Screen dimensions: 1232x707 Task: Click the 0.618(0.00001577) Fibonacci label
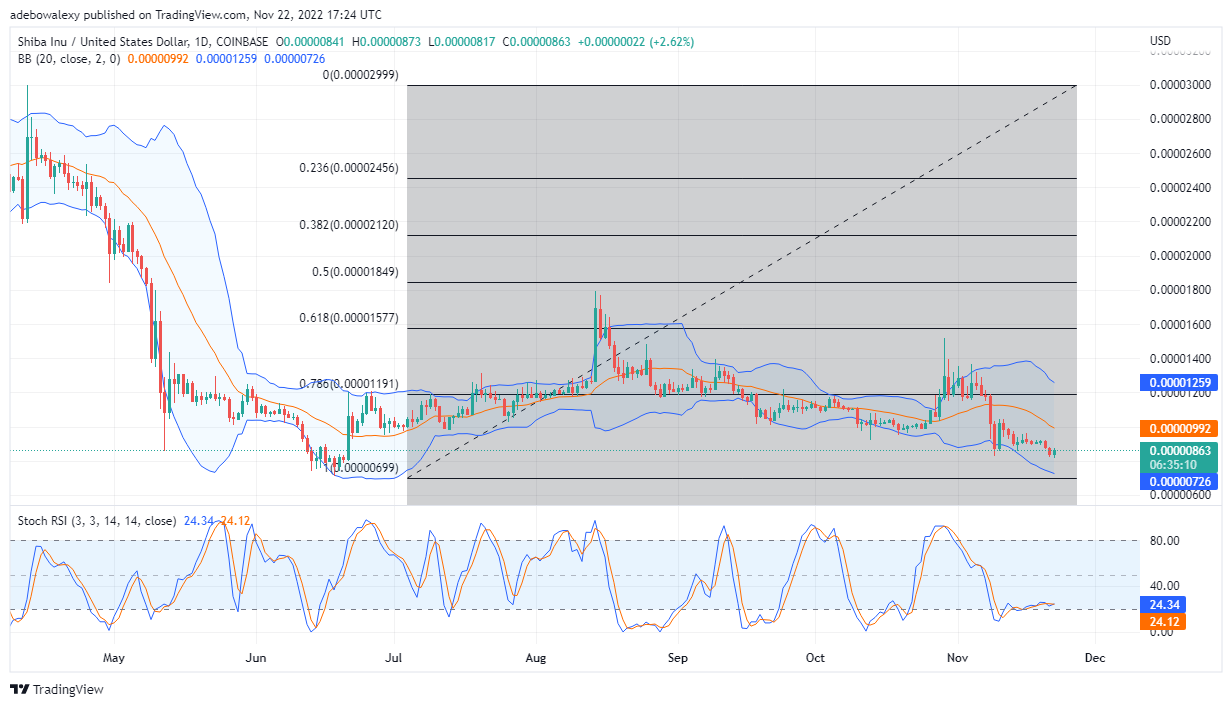[x=349, y=318]
